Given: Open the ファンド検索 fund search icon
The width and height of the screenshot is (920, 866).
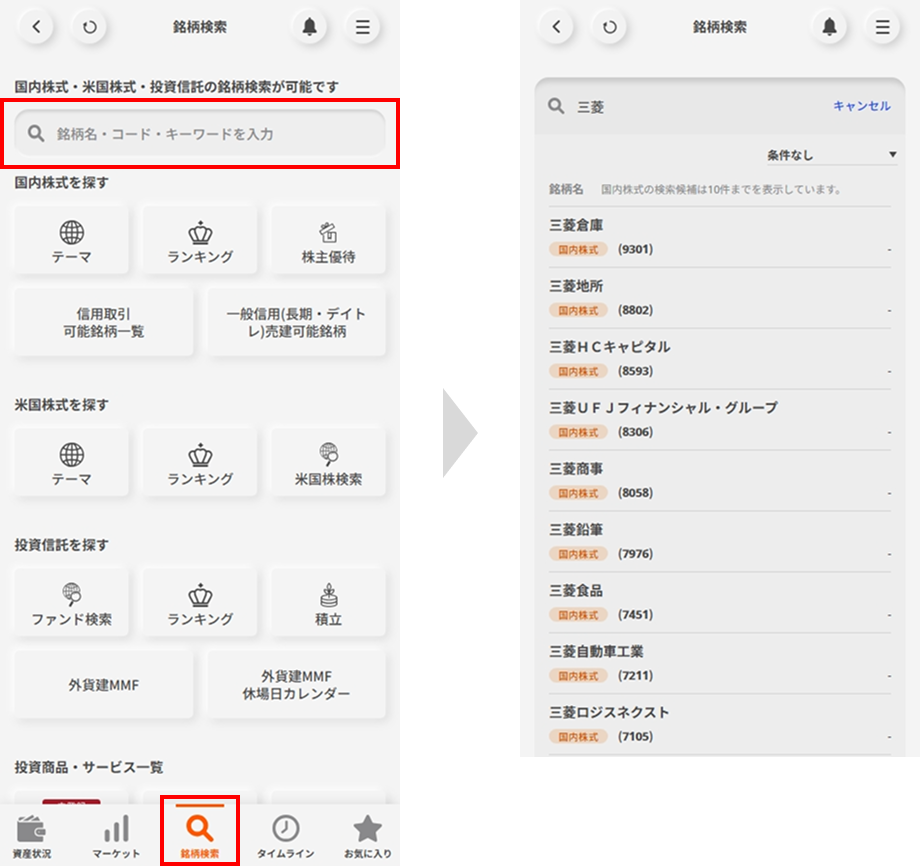Looking at the screenshot, I should tap(71, 603).
